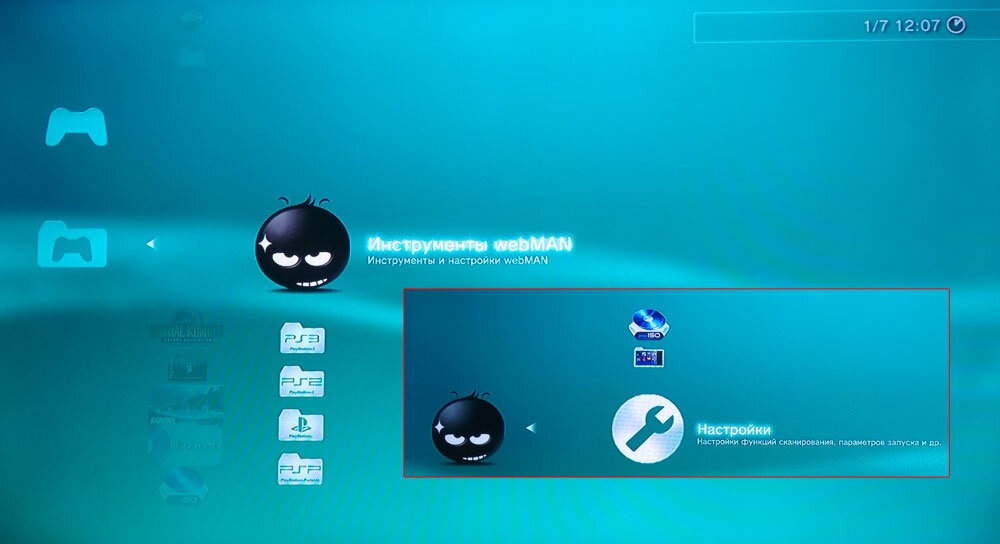Click the date and time text 1/7 12:07

[902, 26]
